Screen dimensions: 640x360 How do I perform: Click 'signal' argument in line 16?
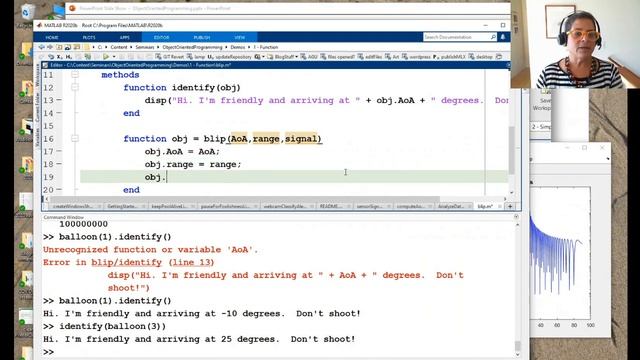tap(301, 139)
